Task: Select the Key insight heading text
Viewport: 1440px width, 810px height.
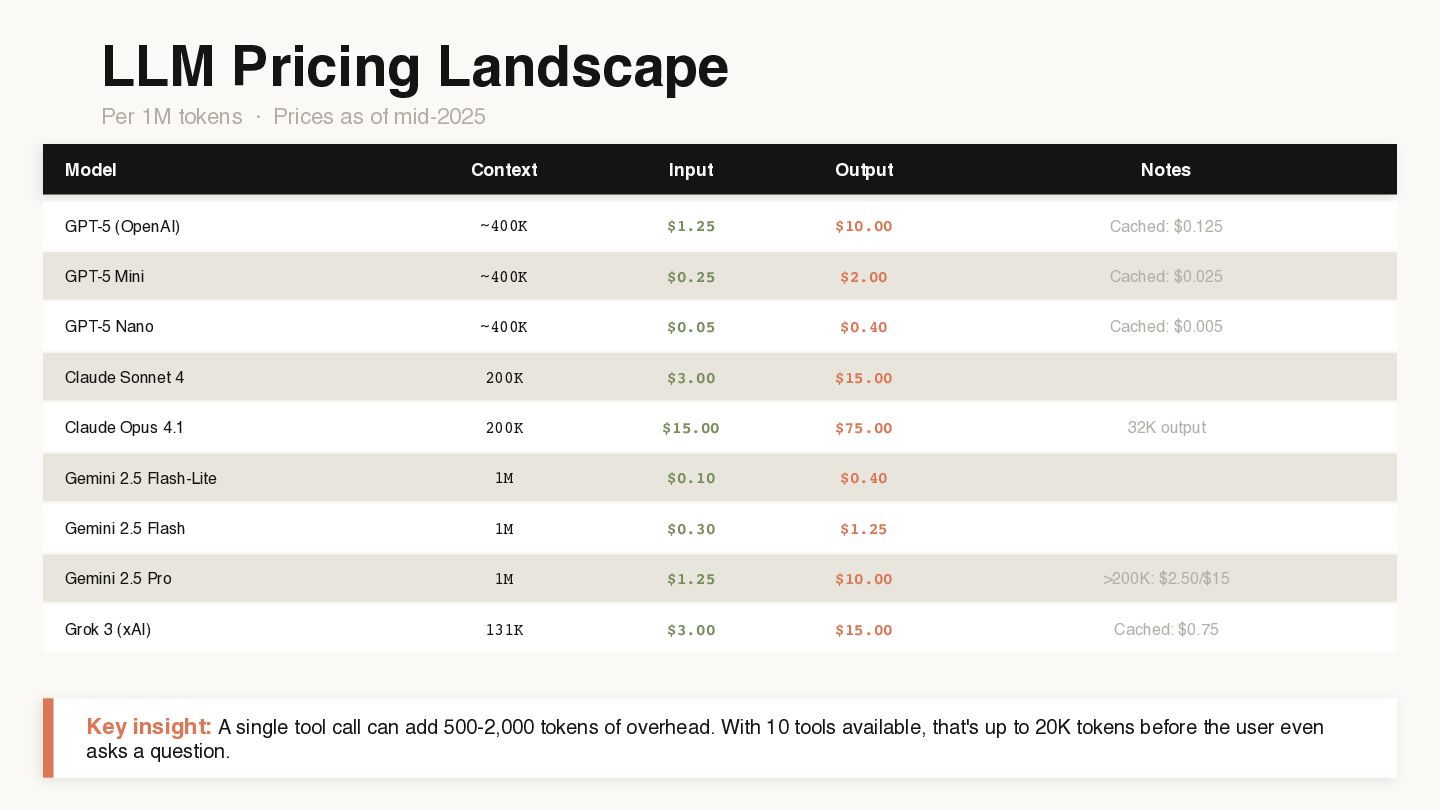Action: coord(149,726)
